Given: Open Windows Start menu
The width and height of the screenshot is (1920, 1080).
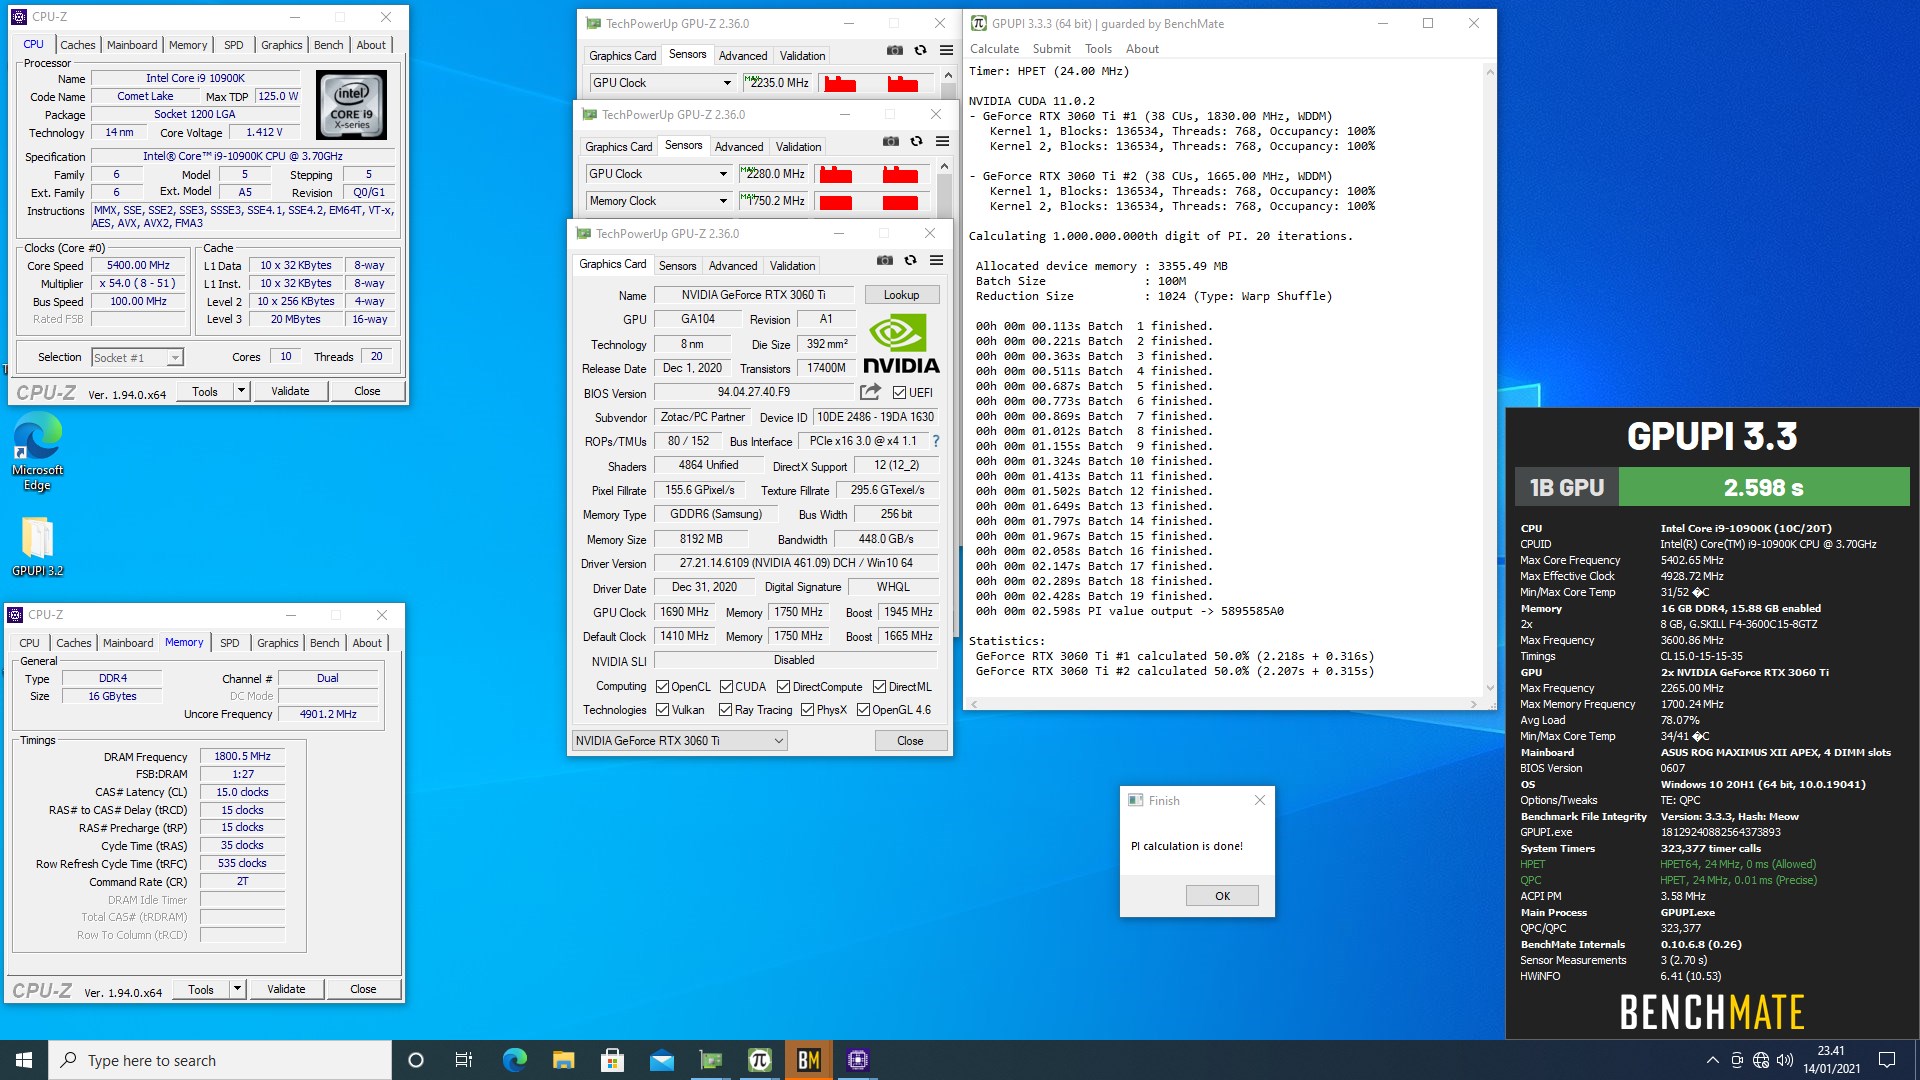Looking at the screenshot, I should (24, 1060).
